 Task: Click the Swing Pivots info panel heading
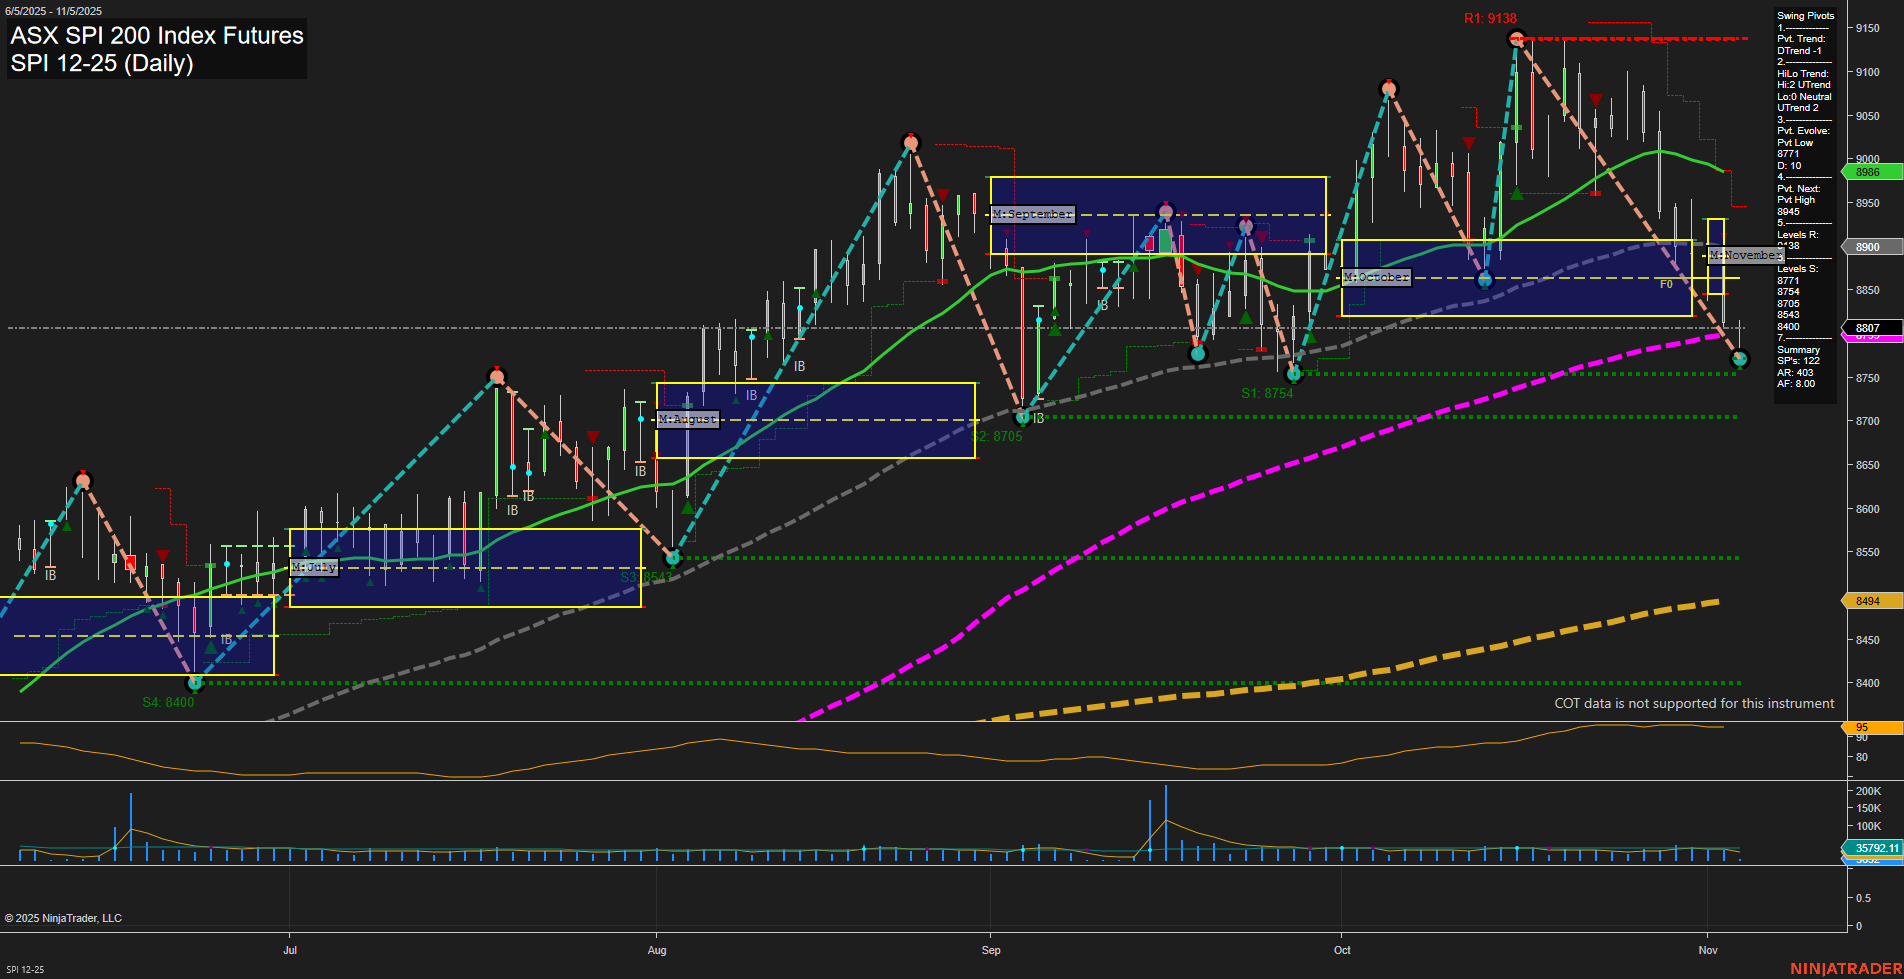tap(1805, 16)
